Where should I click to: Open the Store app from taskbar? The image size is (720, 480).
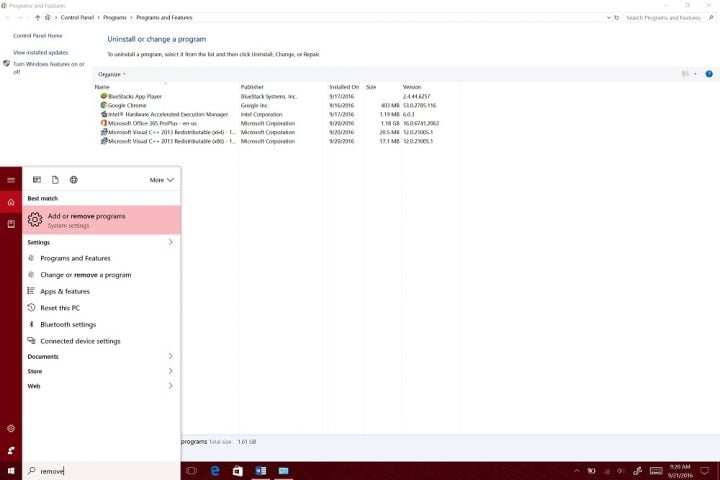pos(237,471)
